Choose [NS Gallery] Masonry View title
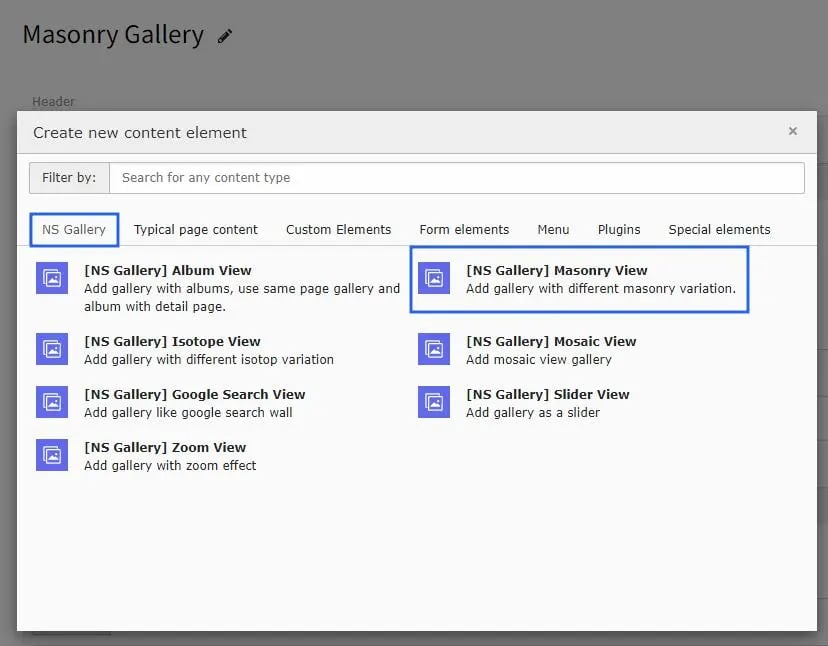This screenshot has height=646, width=828. pyautogui.click(x=557, y=270)
